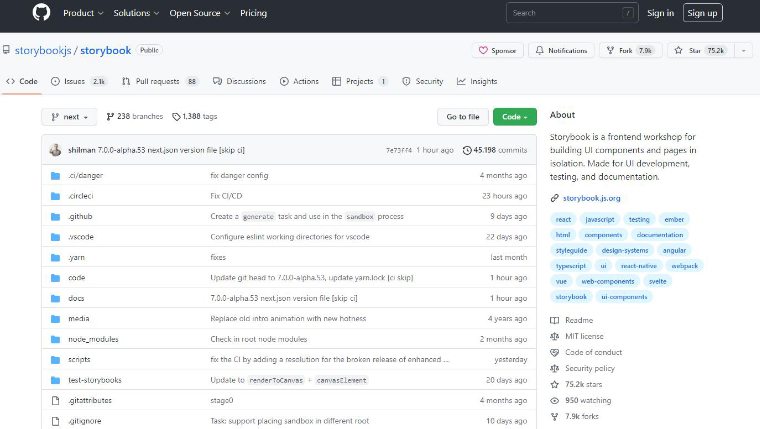Fork the repository with the Fork button
The image size is (760, 429).
631,50
